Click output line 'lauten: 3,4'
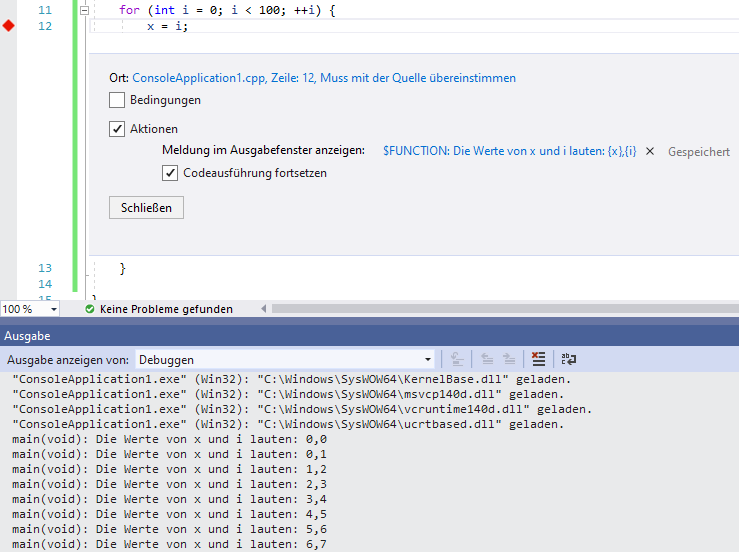739x552 pixels. [169, 499]
